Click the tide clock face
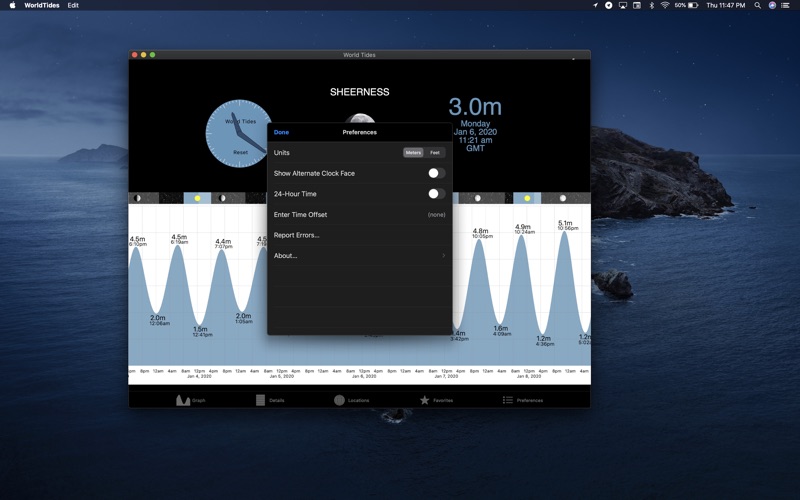Viewport: 800px width, 500px height. pos(239,133)
